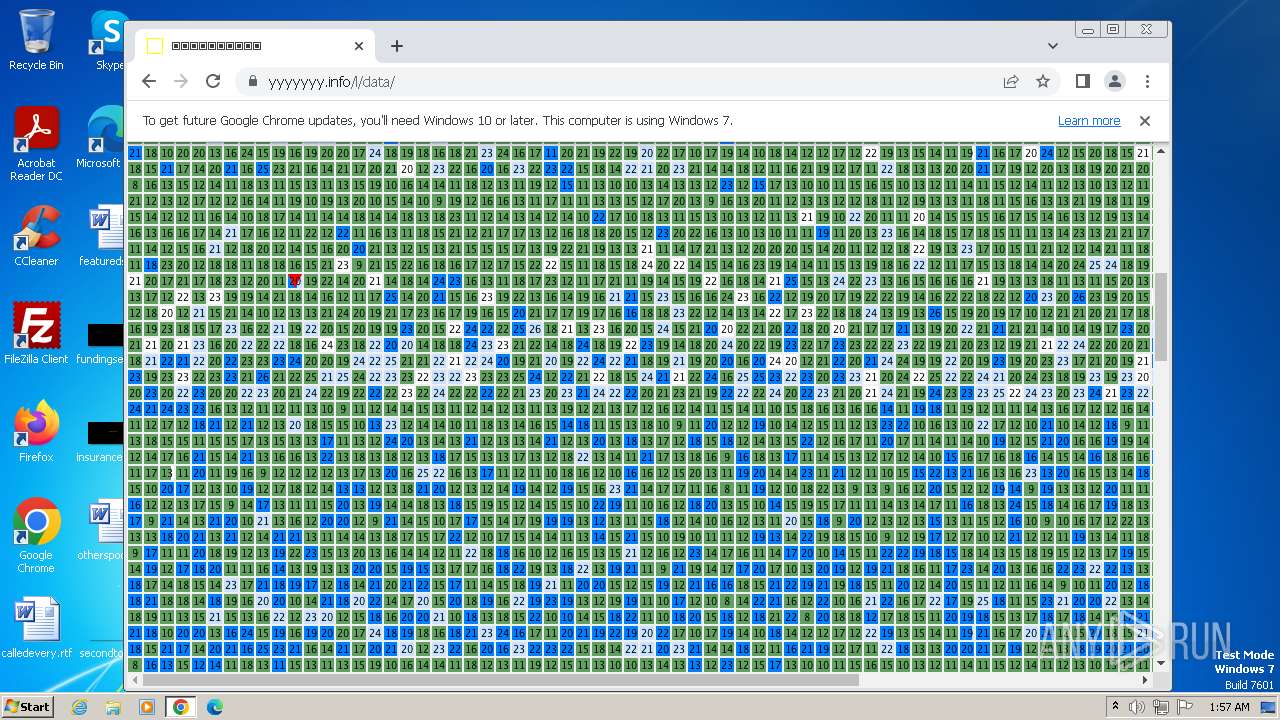Select the Firefox desktop shortcut
The width and height of the screenshot is (1280, 720).
(x=36, y=432)
